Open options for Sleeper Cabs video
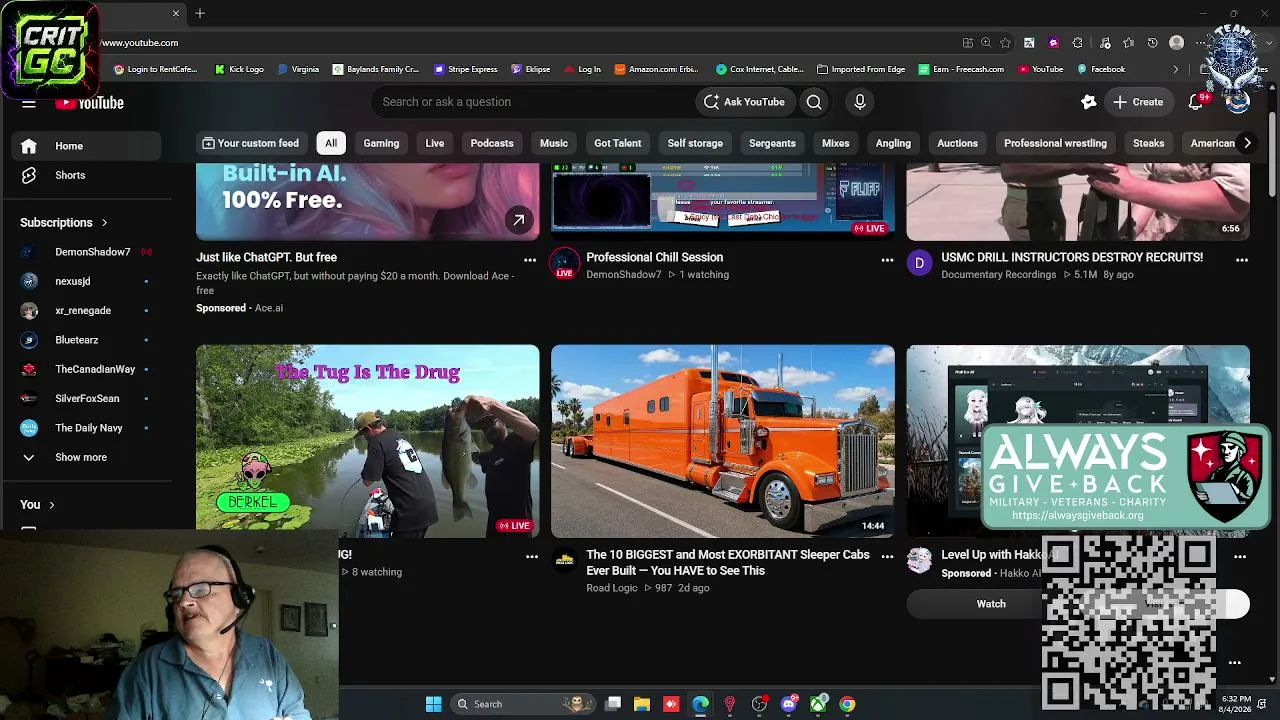1280x720 pixels. [887, 557]
